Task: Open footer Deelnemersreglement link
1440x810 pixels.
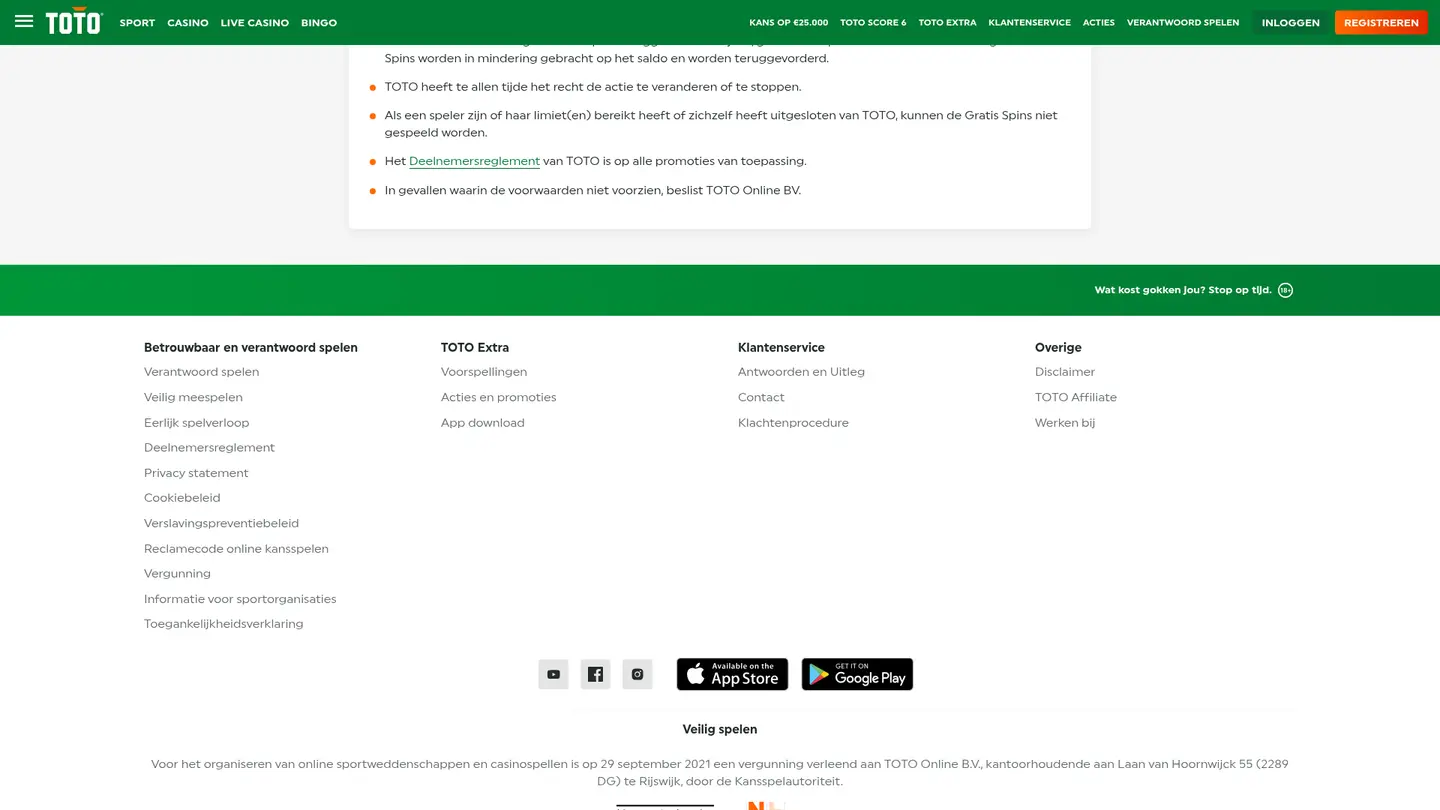Action: click(x=209, y=448)
